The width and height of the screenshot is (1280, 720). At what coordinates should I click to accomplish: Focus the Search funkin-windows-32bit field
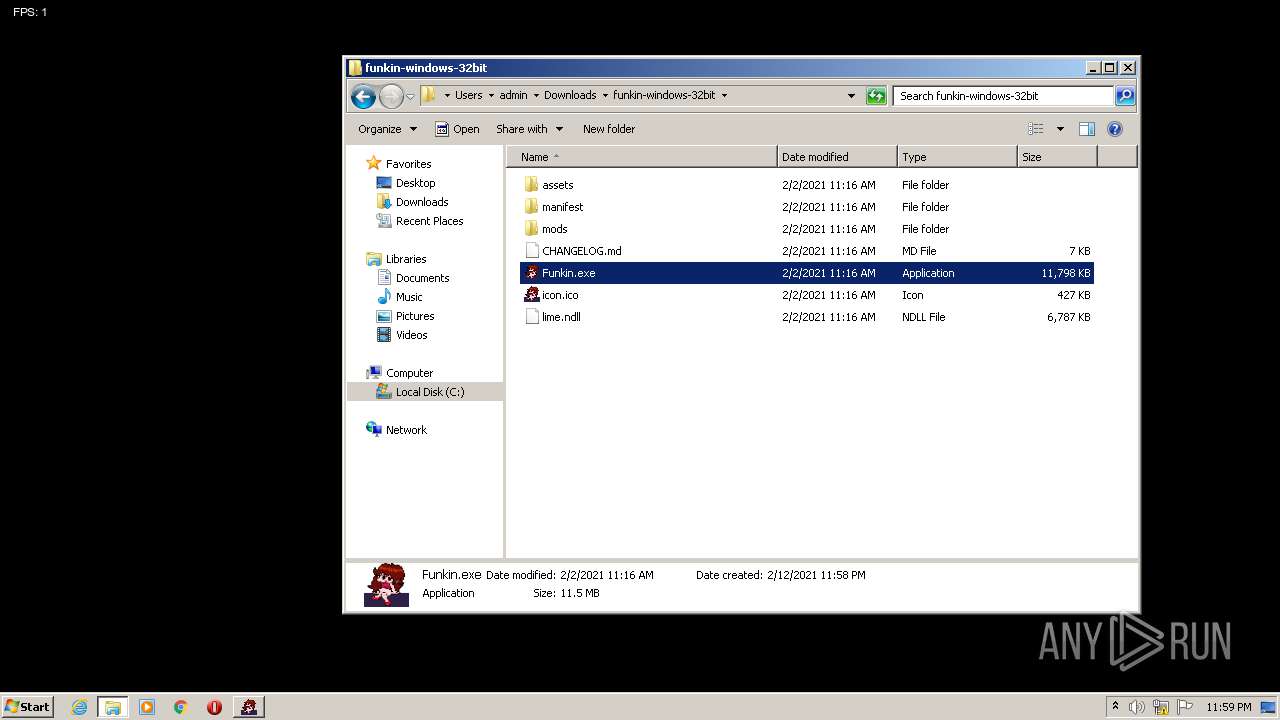(x=1003, y=96)
